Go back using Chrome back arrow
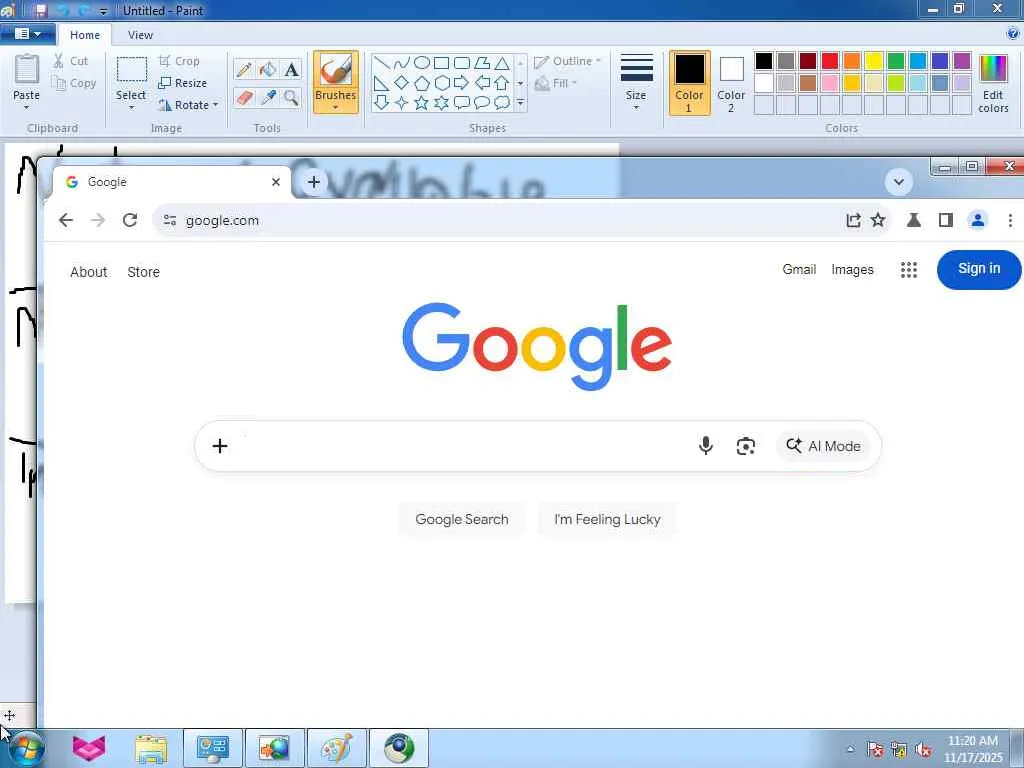This screenshot has height=768, width=1024. coord(66,220)
